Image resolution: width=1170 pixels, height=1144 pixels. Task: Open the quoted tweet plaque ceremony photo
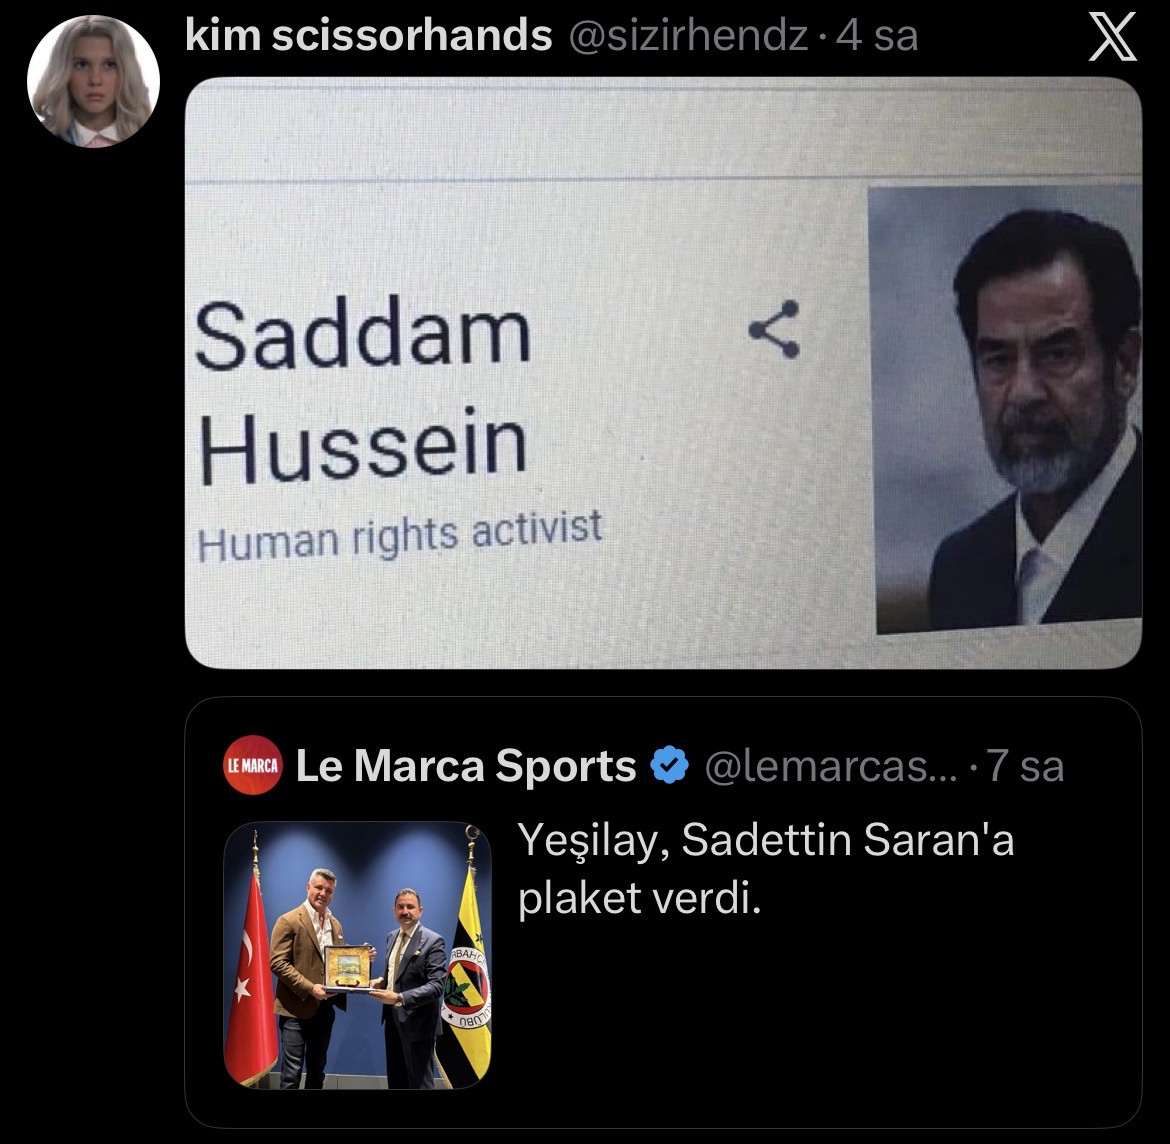[357, 955]
